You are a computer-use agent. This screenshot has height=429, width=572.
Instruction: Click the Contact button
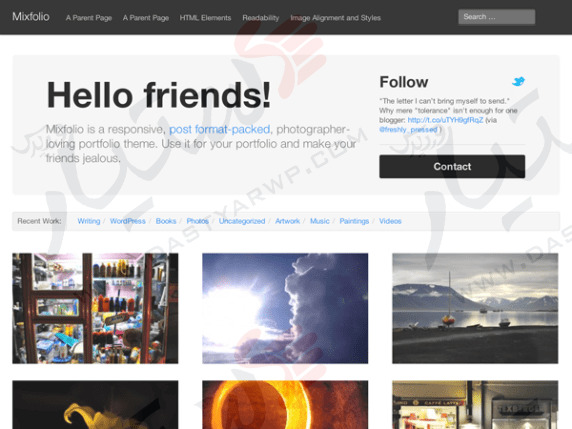(x=452, y=167)
